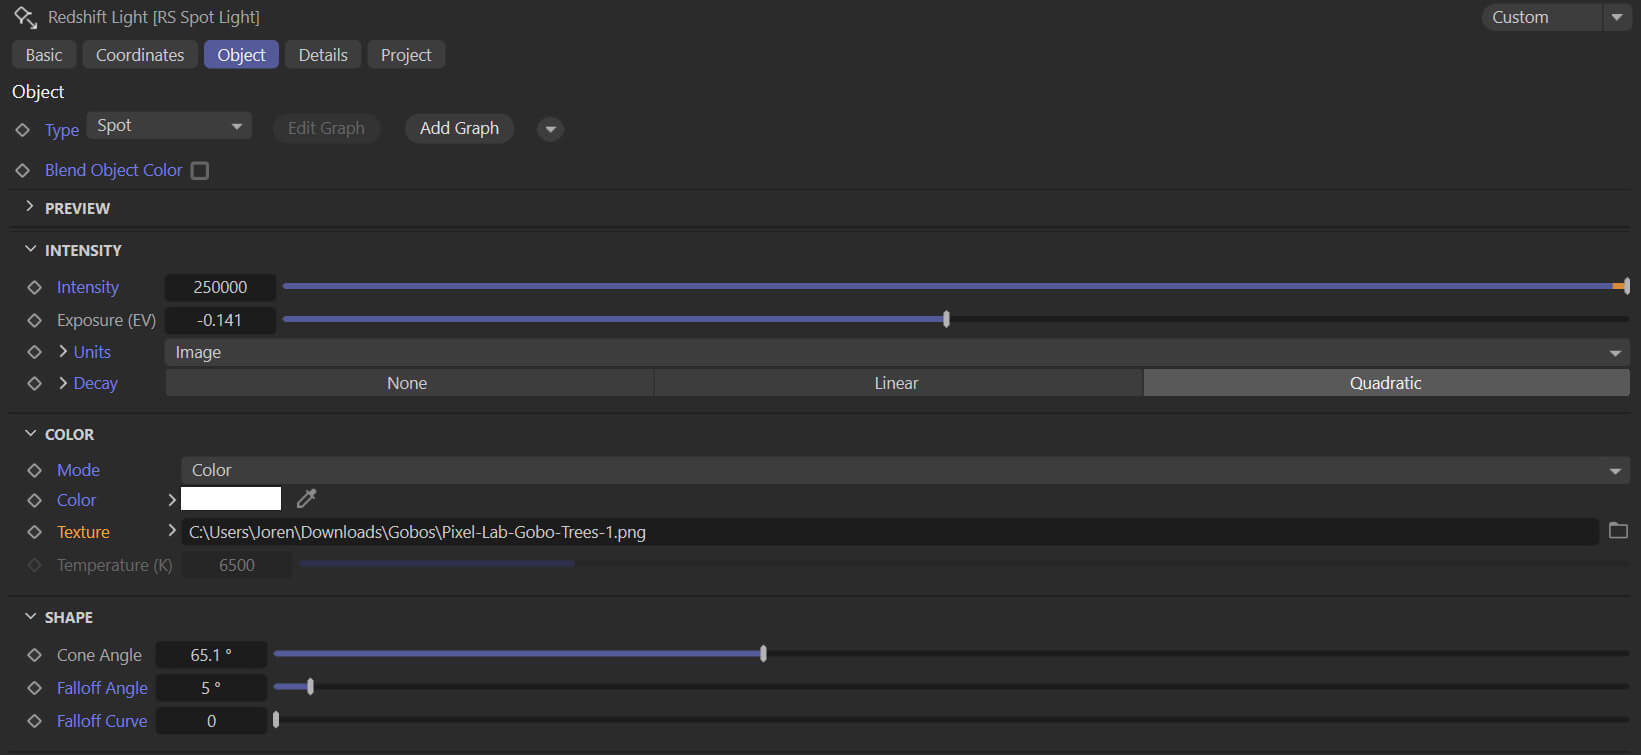Viewport: 1641px width, 755px height.
Task: Expand the Color swatch details arrow
Action: [x=172, y=499]
